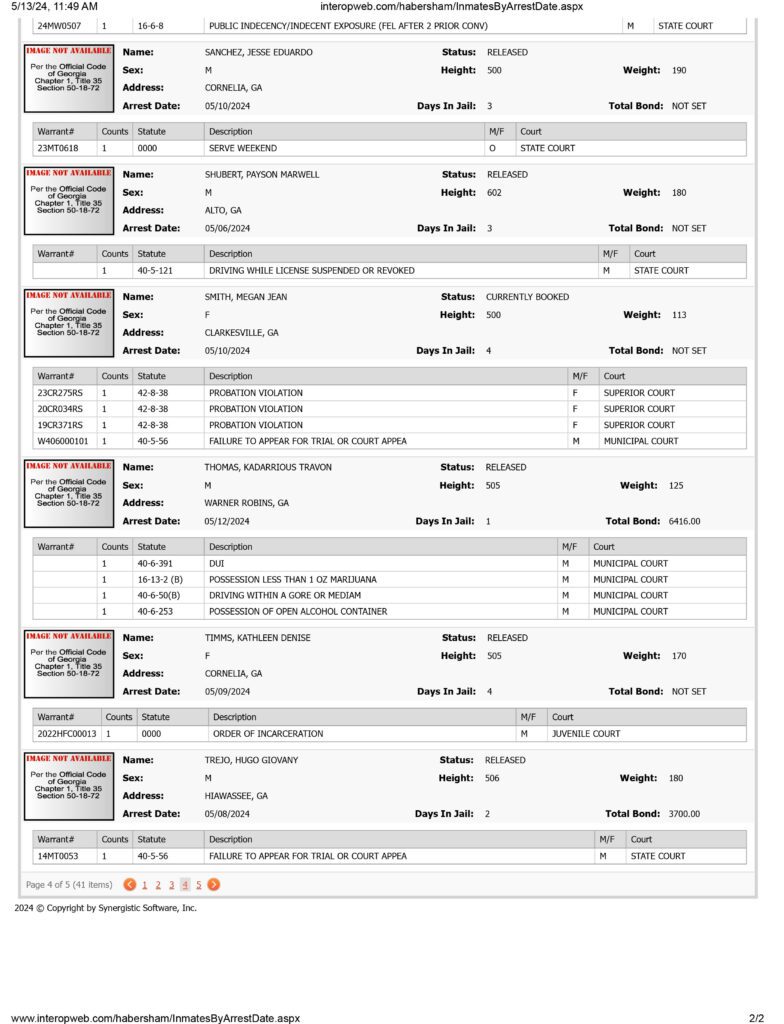Click image placeholder for Shubert, Payson Marwell

(x=69, y=200)
